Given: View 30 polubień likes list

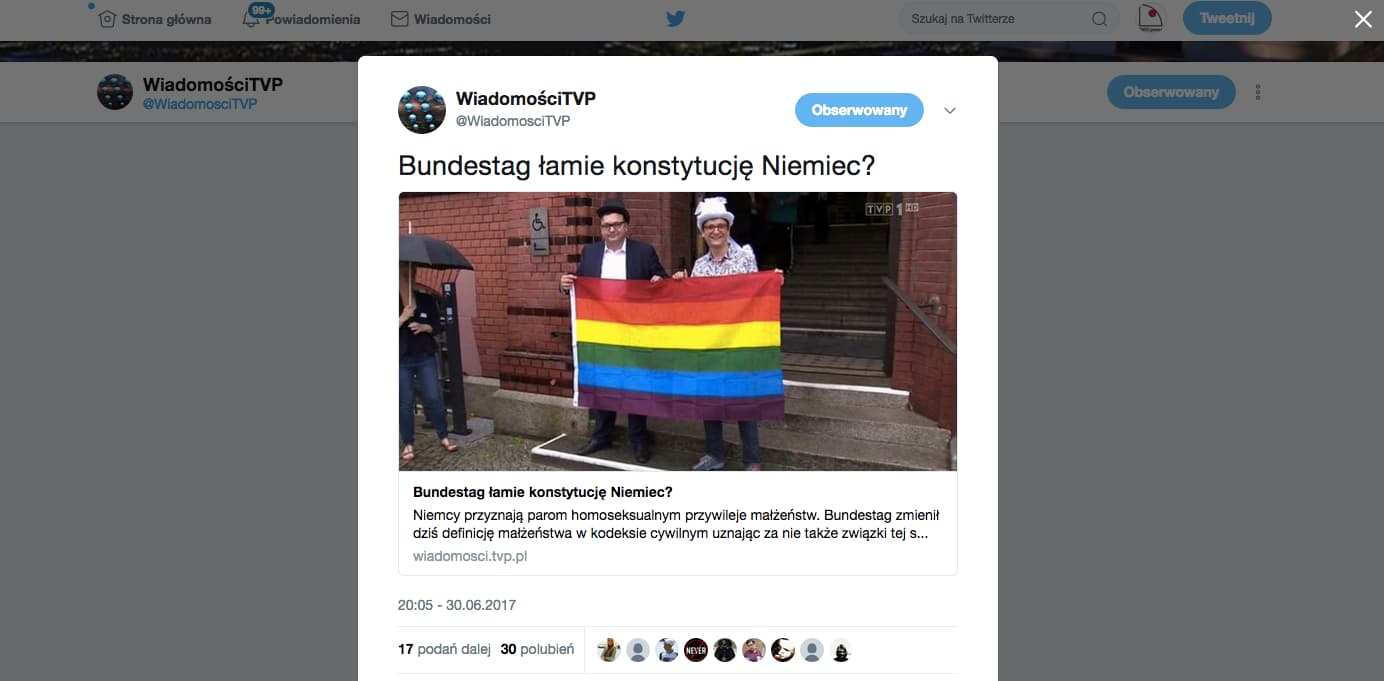Looking at the screenshot, I should pos(537,649).
